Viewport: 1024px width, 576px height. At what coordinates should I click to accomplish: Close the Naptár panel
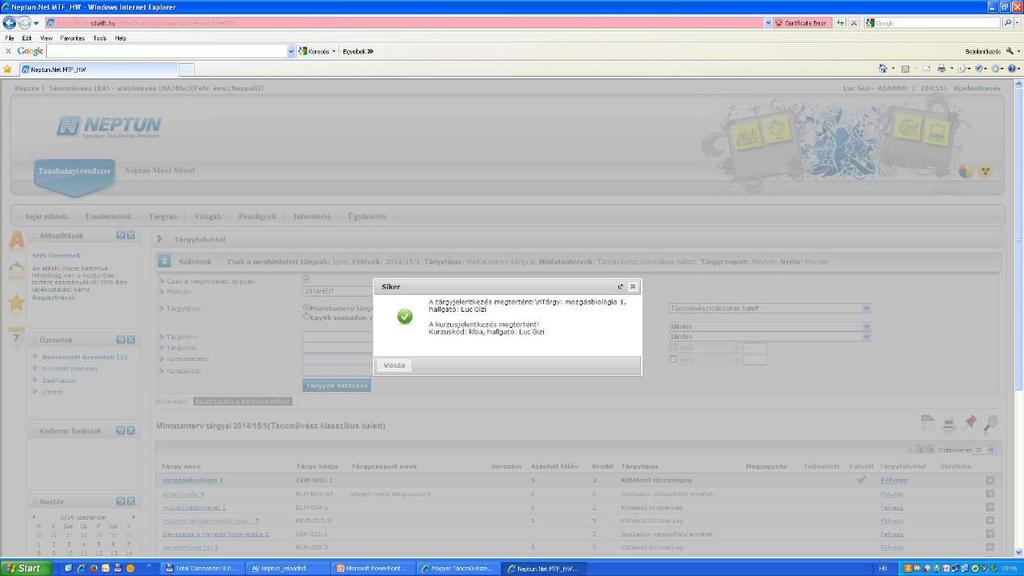click(131, 501)
